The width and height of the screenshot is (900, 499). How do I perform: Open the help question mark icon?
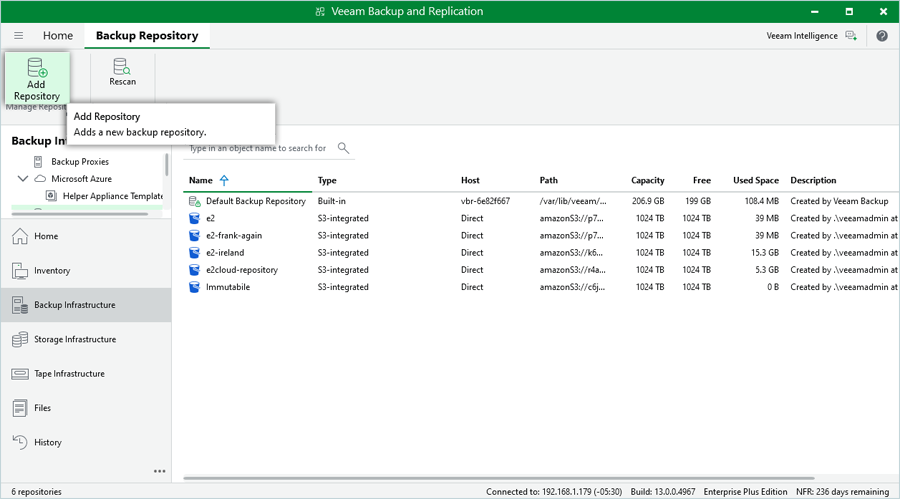882,36
